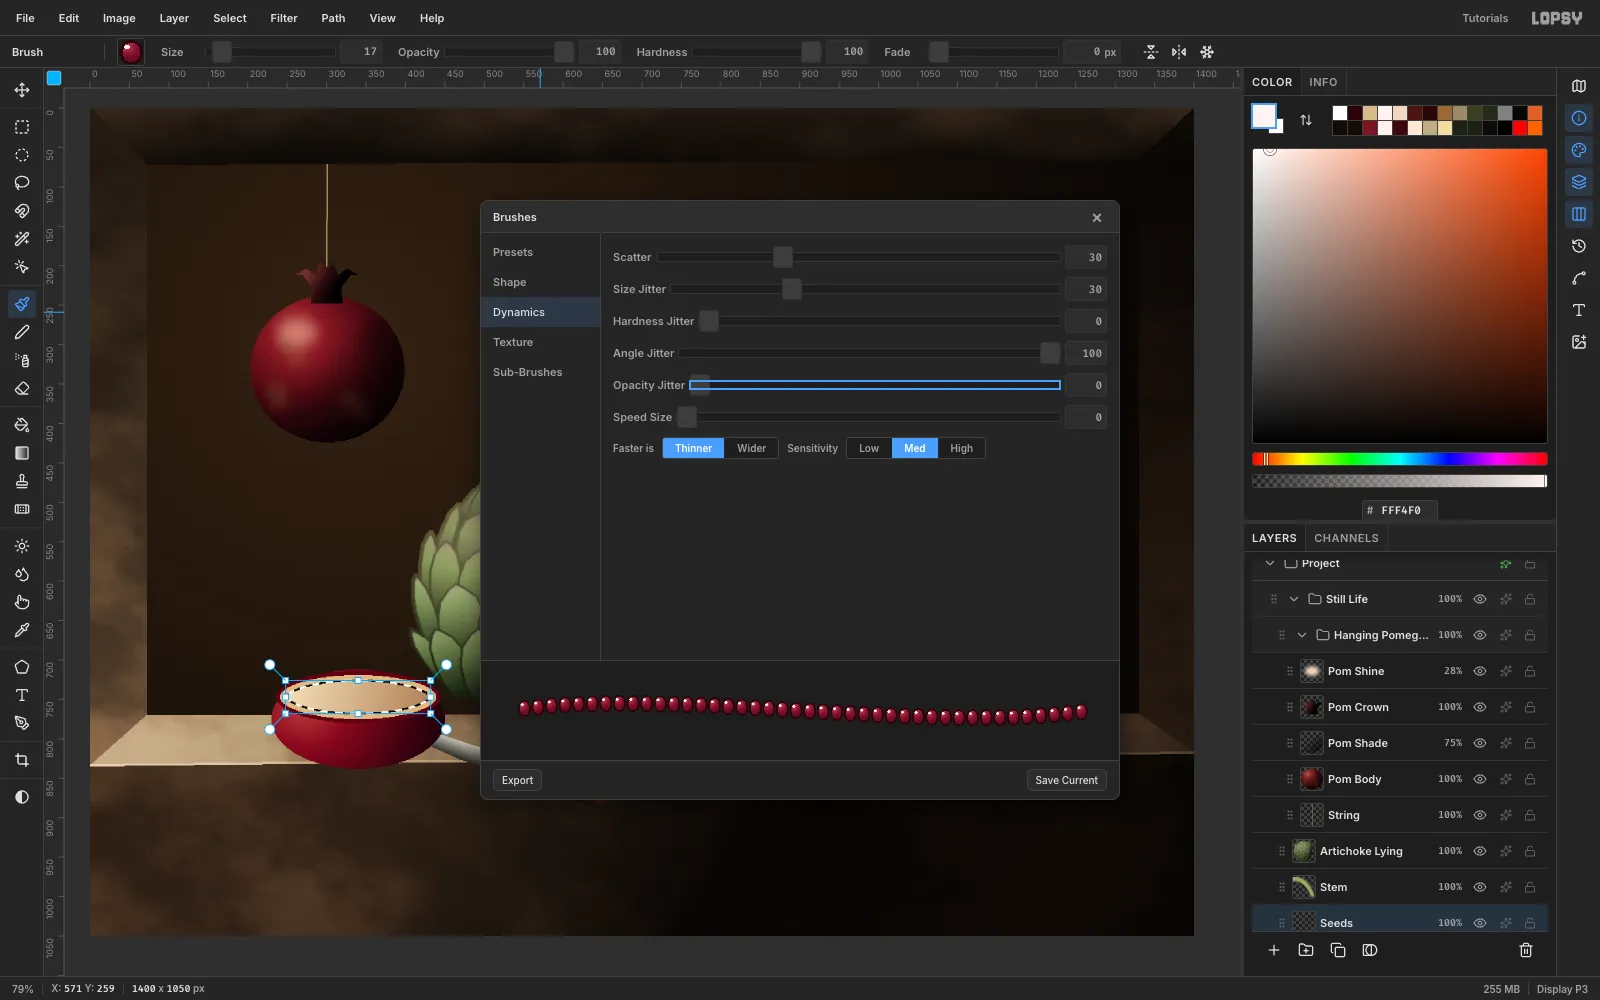
Task: Toggle visibility of the String layer
Action: [1480, 815]
